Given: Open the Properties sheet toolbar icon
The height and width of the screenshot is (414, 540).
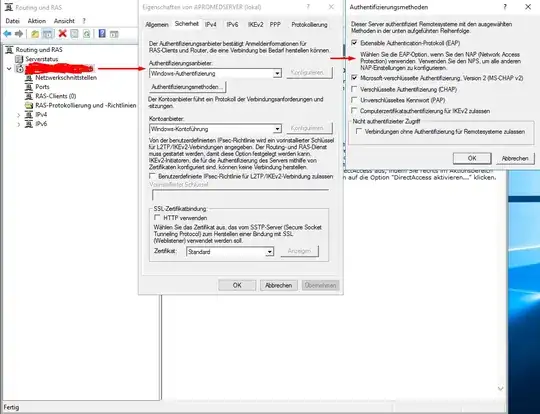Looking at the screenshot, I should pyautogui.click(x=74, y=34).
